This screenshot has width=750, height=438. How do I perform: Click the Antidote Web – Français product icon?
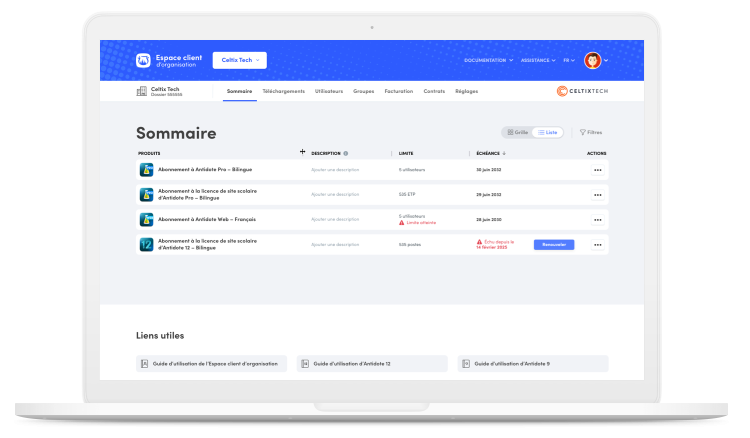(x=145, y=219)
